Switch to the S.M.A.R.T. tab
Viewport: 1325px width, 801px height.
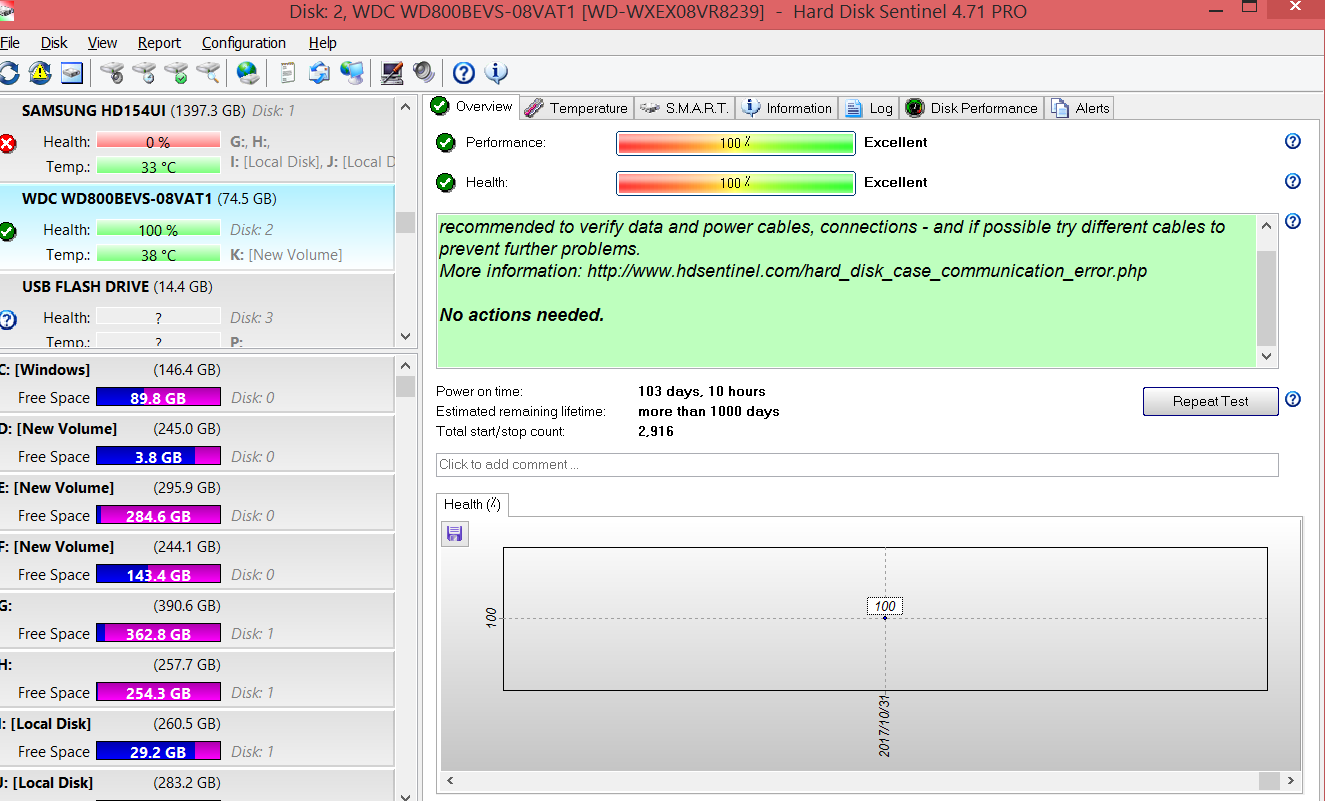pos(685,108)
